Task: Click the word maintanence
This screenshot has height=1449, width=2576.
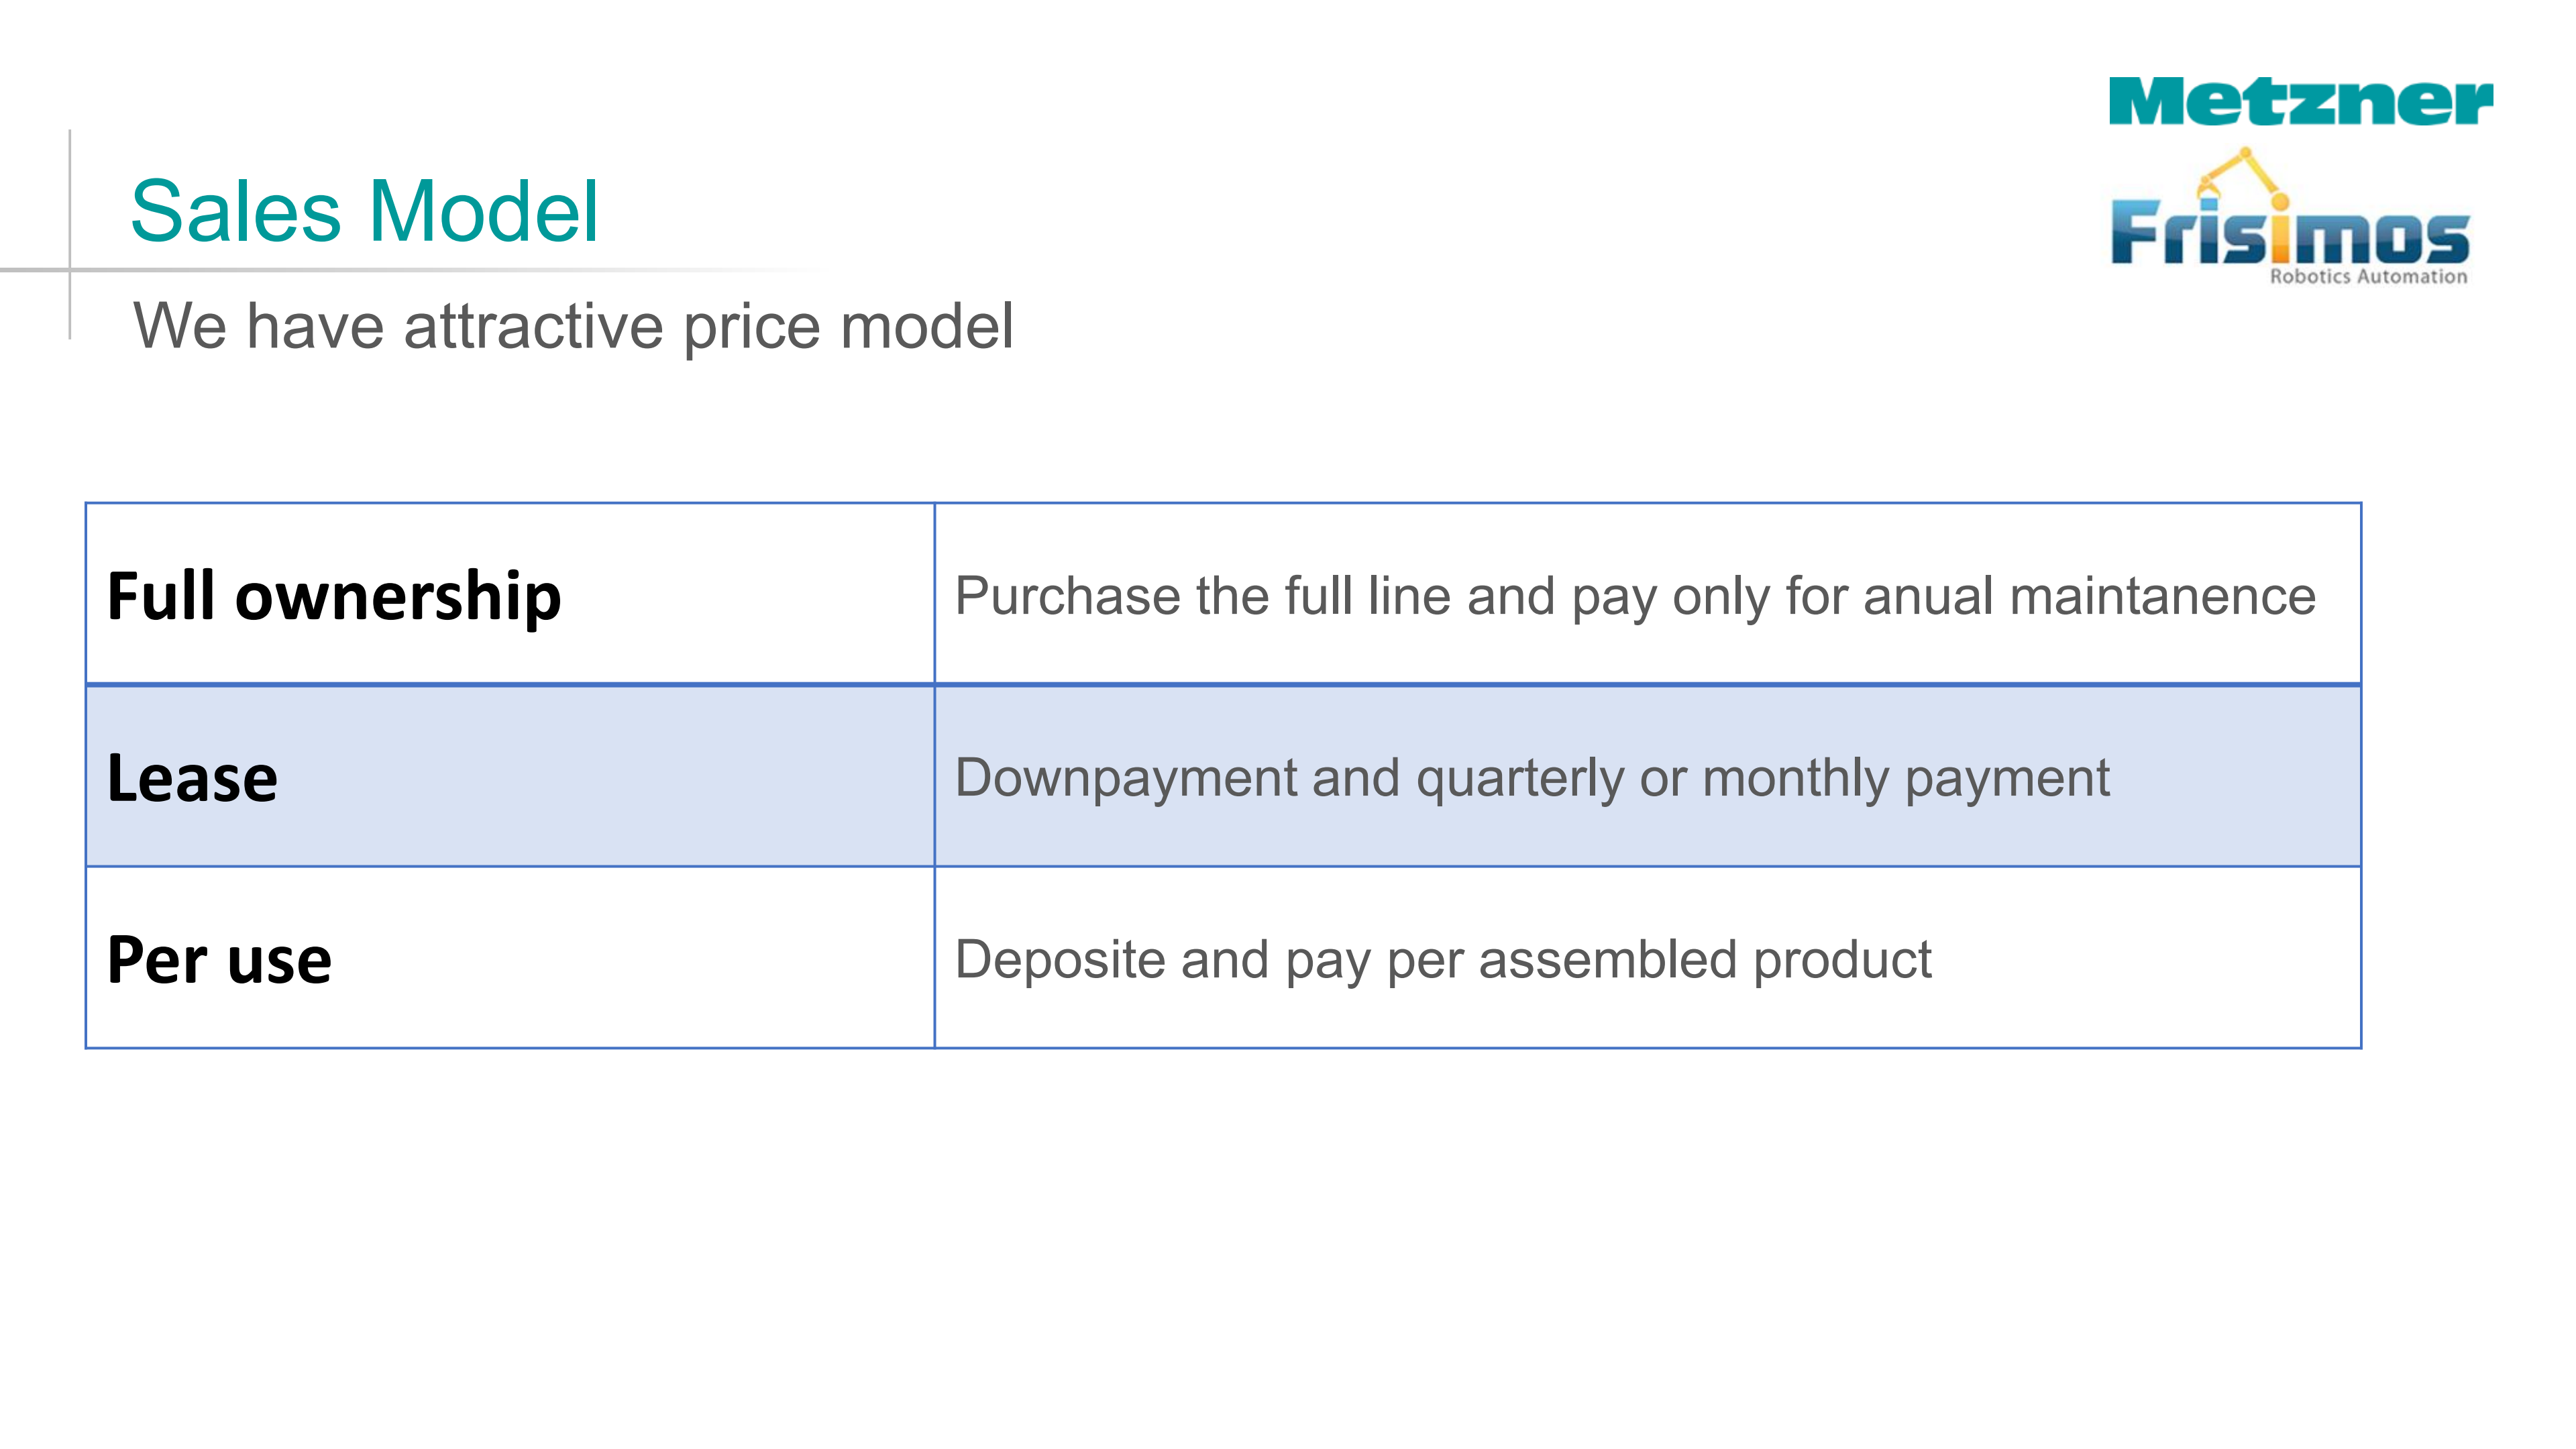Action: [2162, 596]
